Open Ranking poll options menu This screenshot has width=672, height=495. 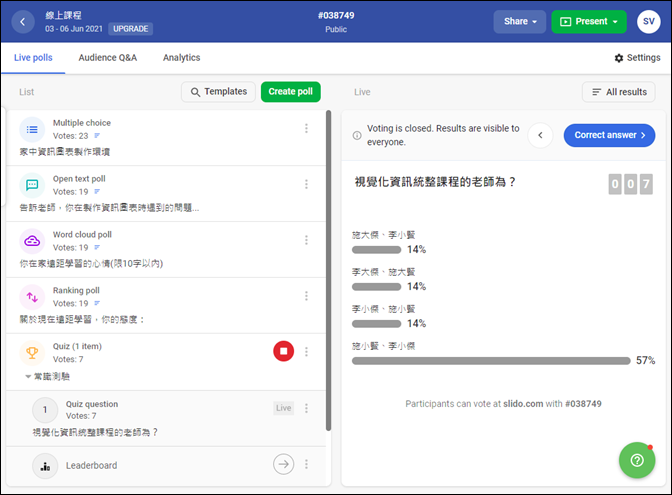(x=306, y=296)
